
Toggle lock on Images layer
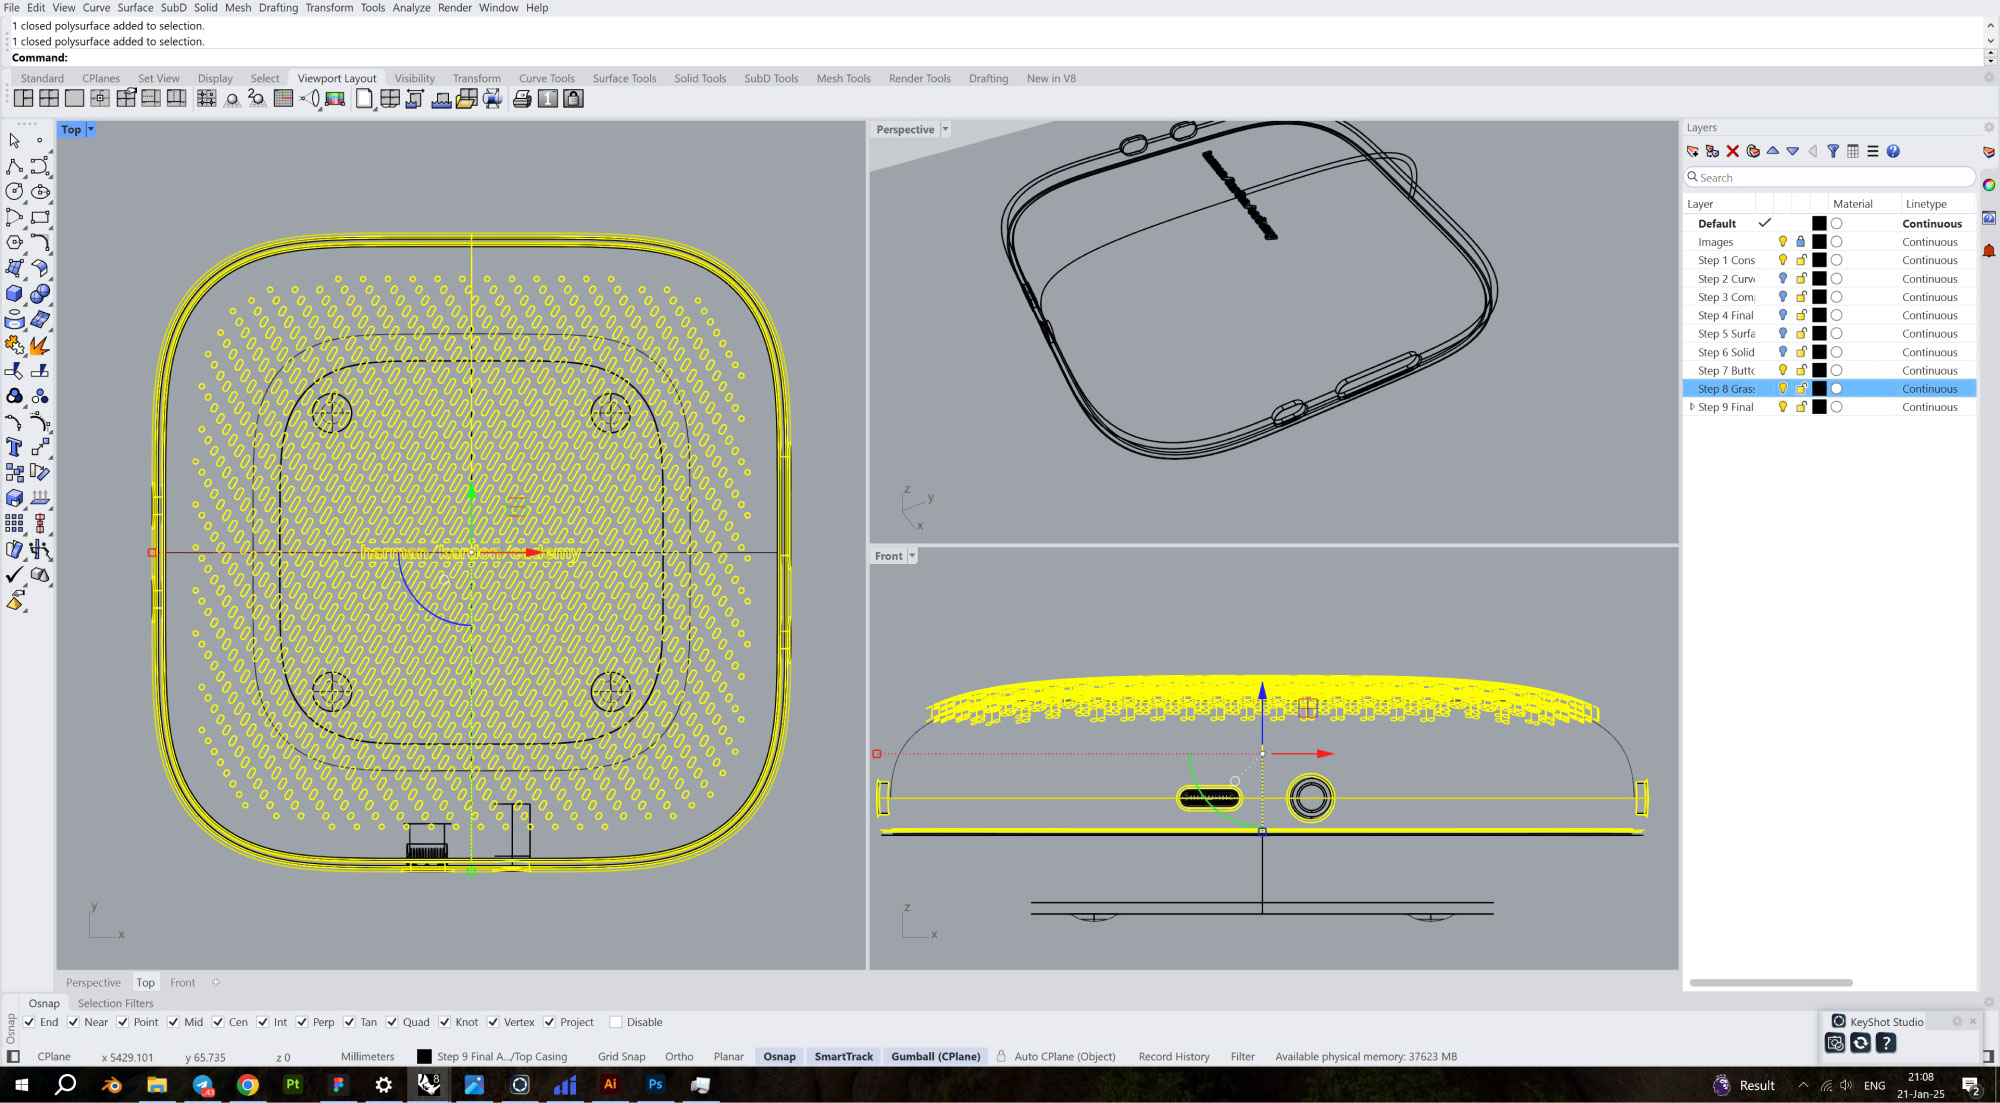coord(1801,242)
